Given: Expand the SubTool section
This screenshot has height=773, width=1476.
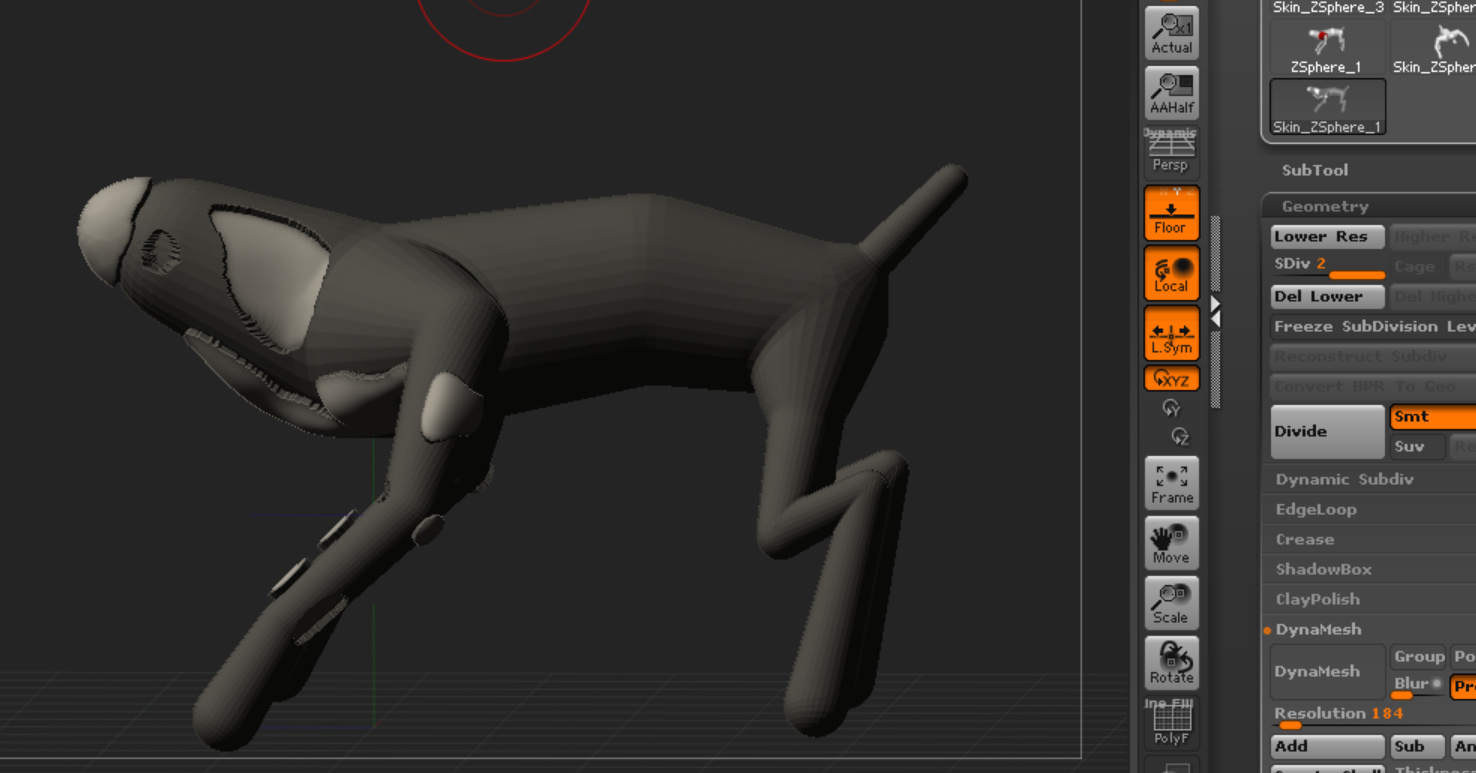Looking at the screenshot, I should [1315, 170].
